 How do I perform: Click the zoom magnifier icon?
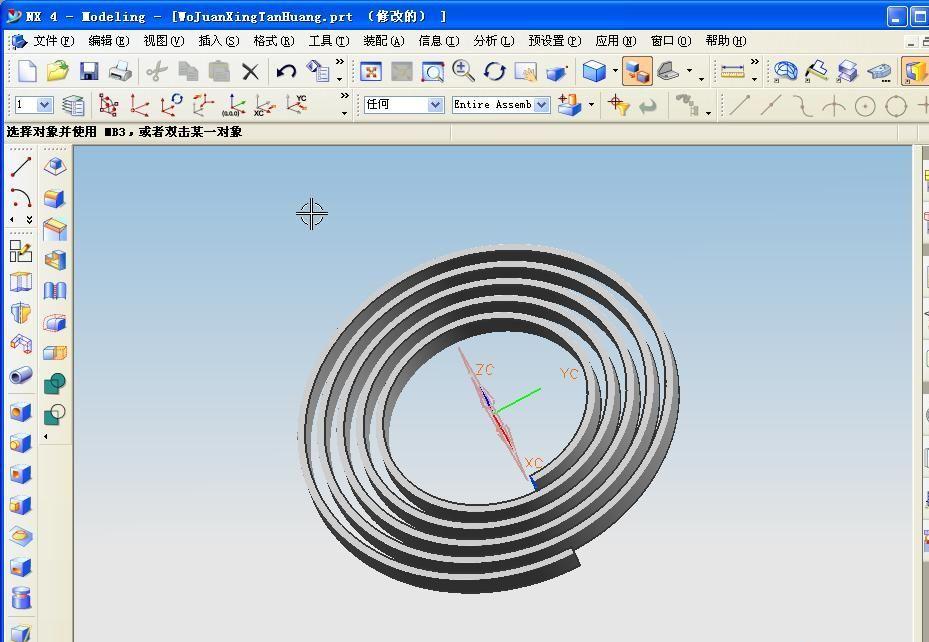(x=463, y=71)
